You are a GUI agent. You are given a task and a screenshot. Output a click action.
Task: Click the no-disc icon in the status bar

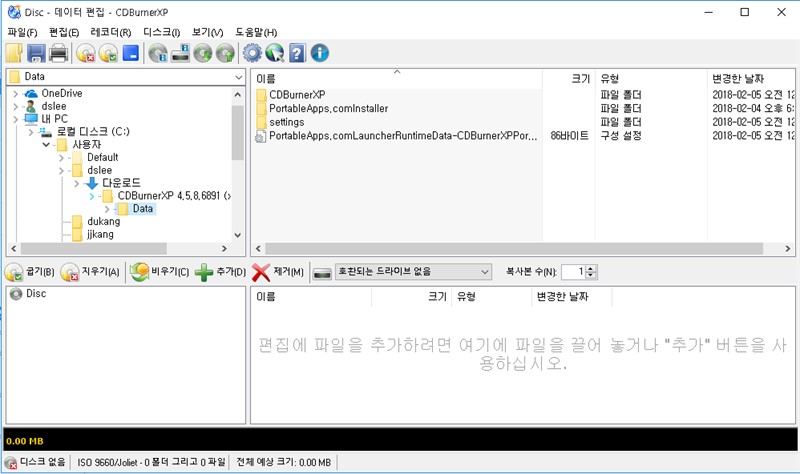(11, 462)
